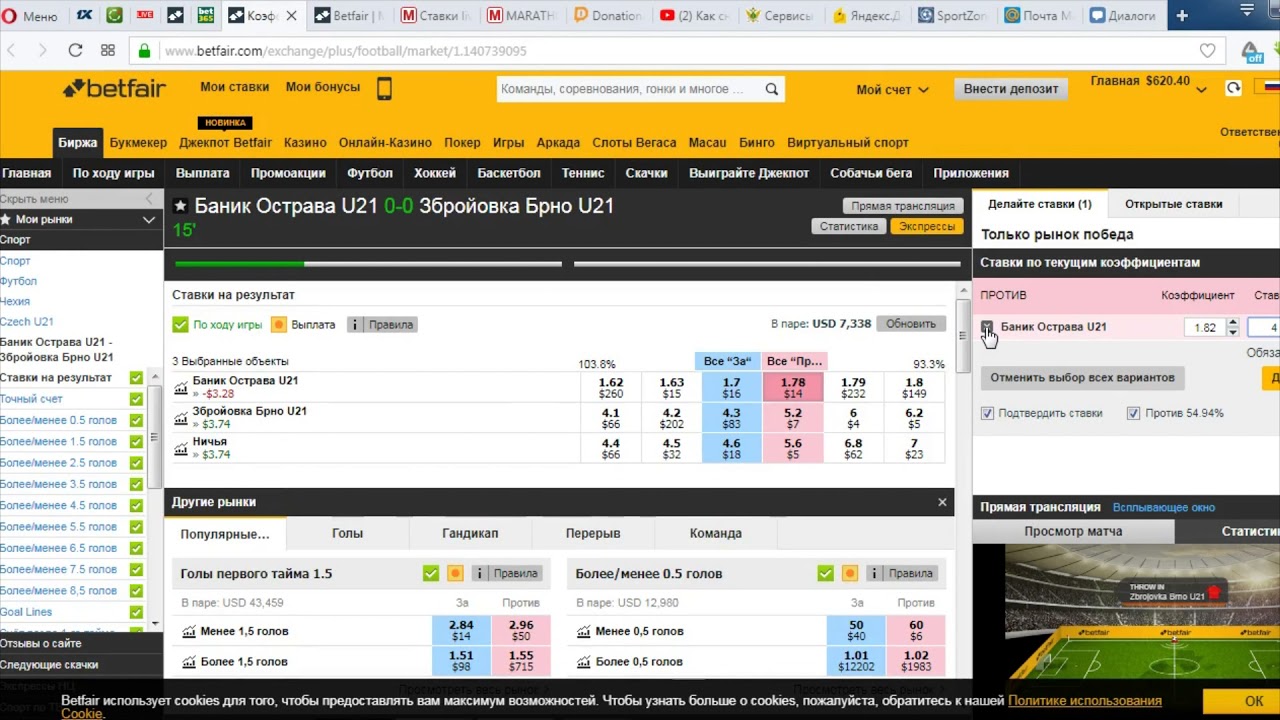Image resolution: width=1280 pixels, height=720 pixels.
Task: Open chart icon for Ничья
Action: 181,449
